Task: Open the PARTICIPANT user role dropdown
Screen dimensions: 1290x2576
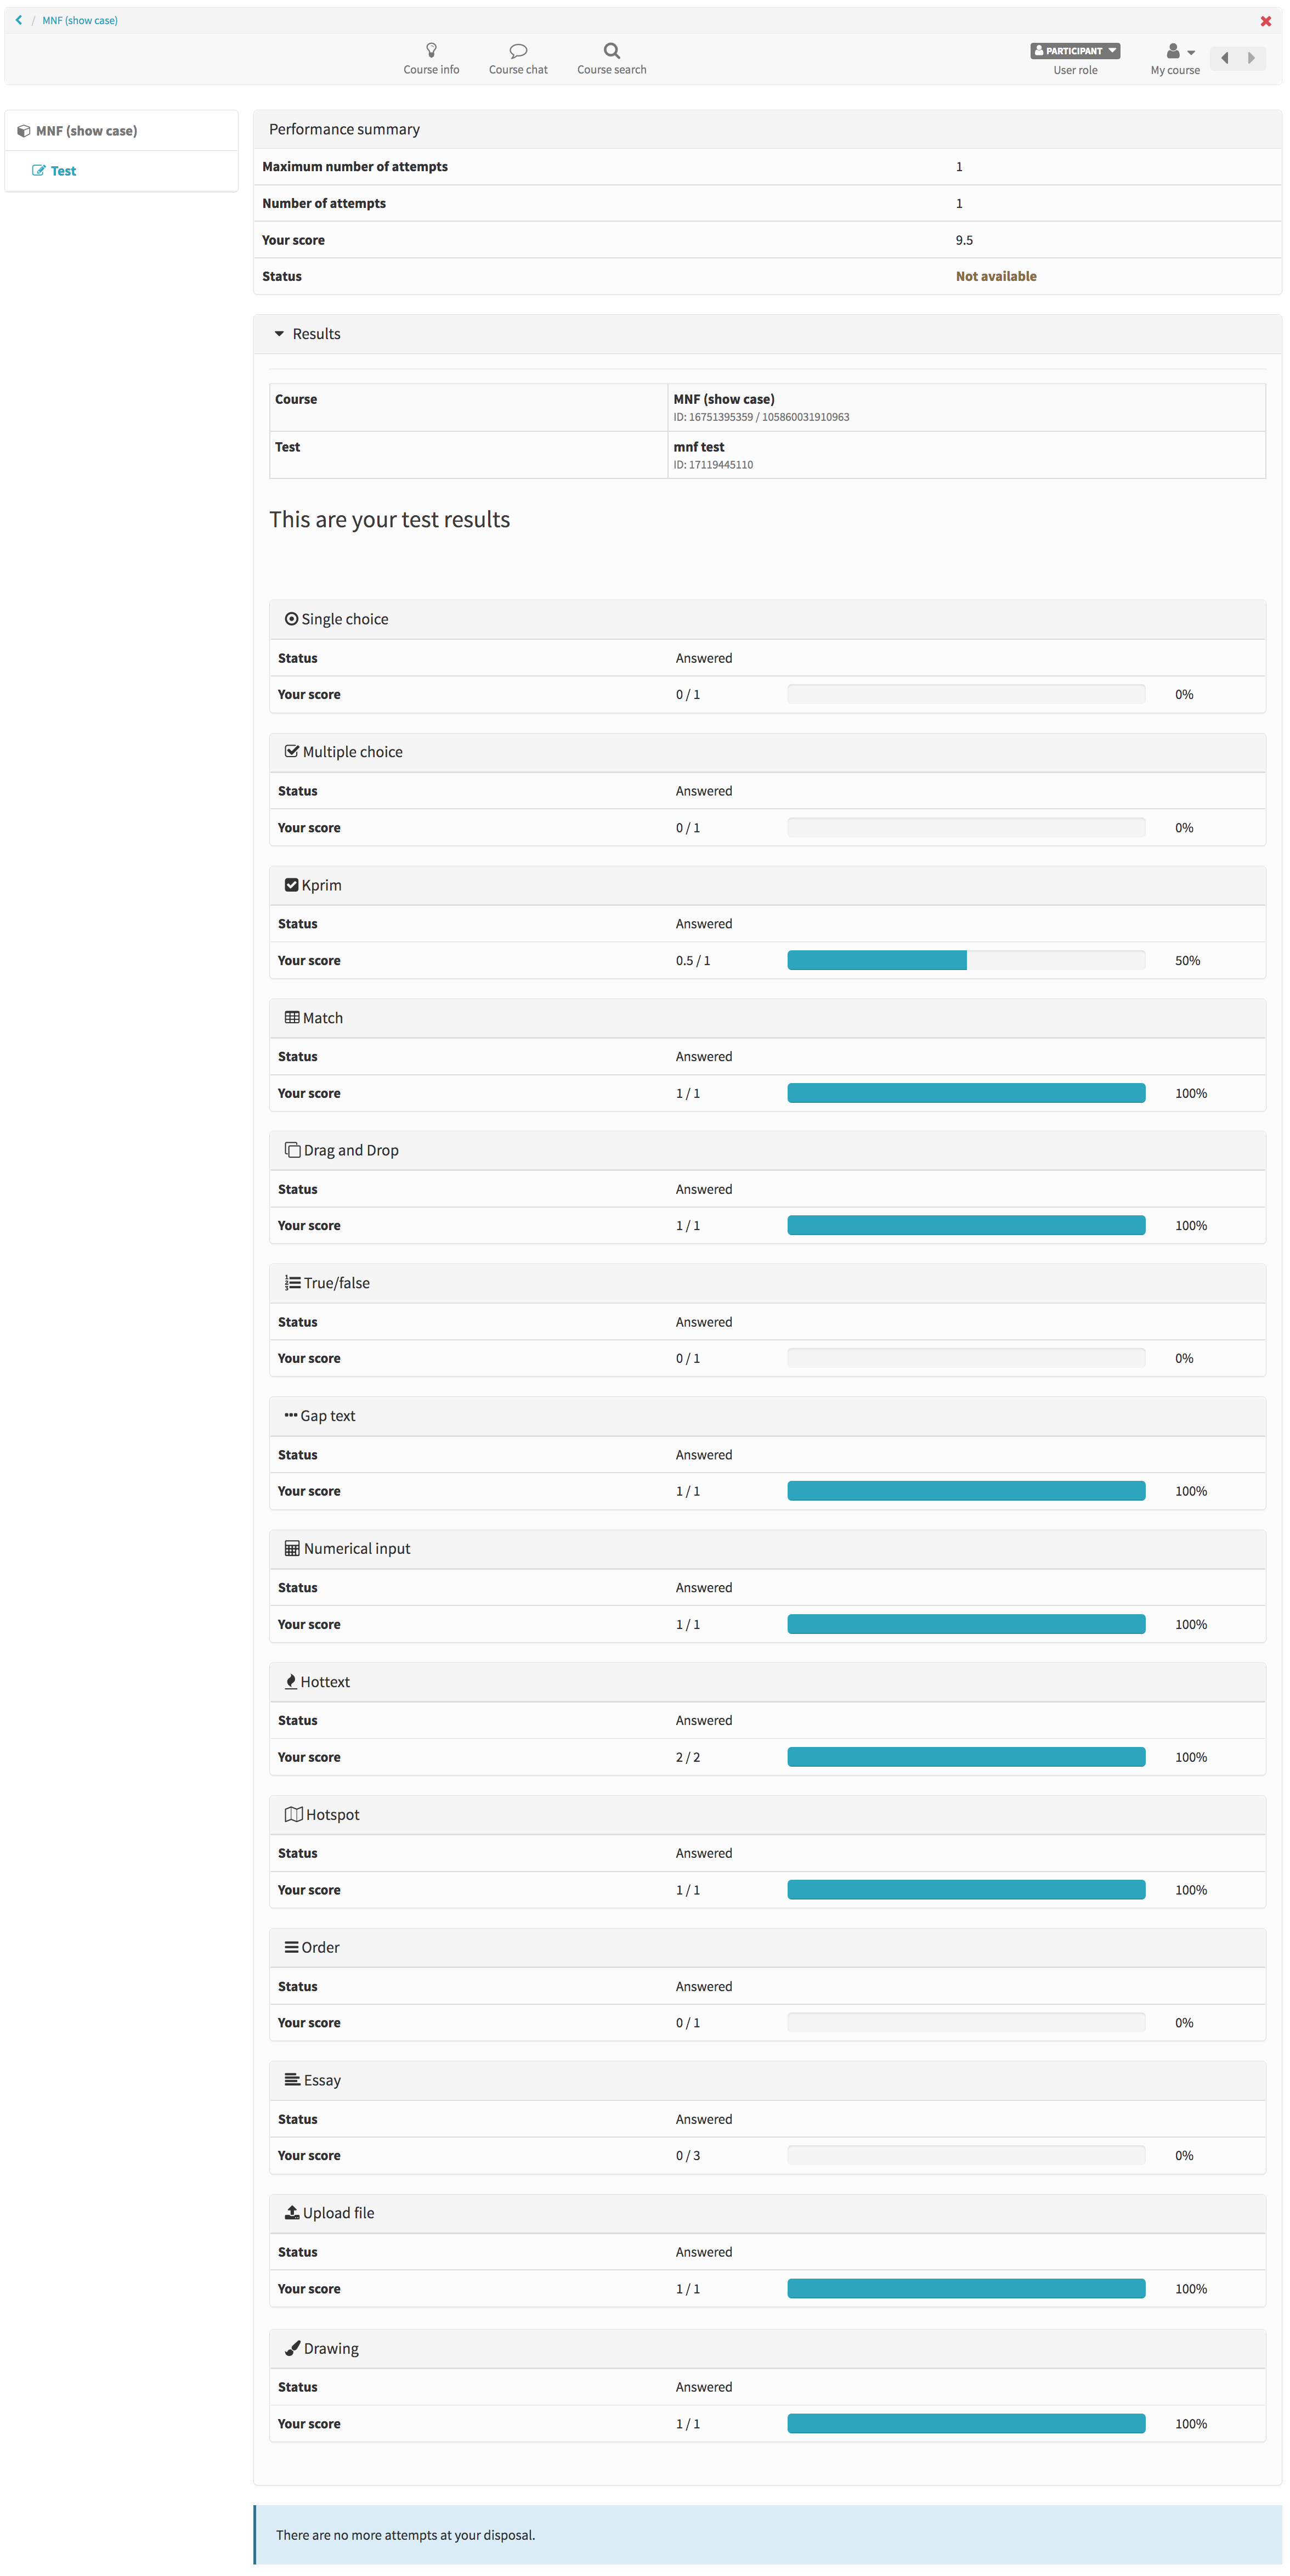Action: [x=1074, y=50]
